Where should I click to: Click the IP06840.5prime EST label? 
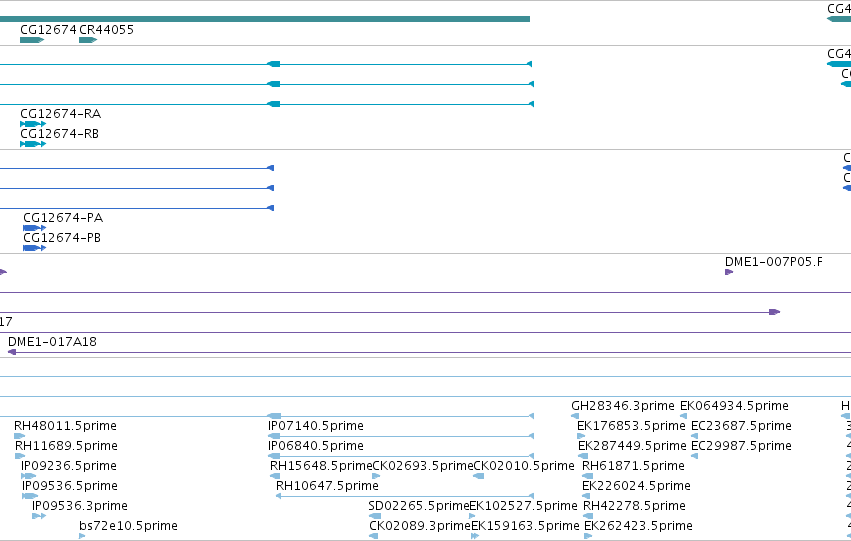[316, 446]
